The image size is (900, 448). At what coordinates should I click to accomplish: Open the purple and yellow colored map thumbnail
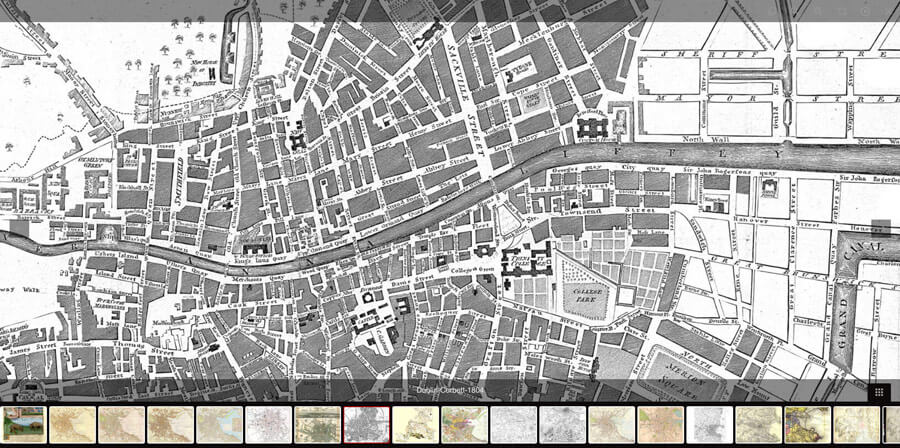(x=808, y=424)
